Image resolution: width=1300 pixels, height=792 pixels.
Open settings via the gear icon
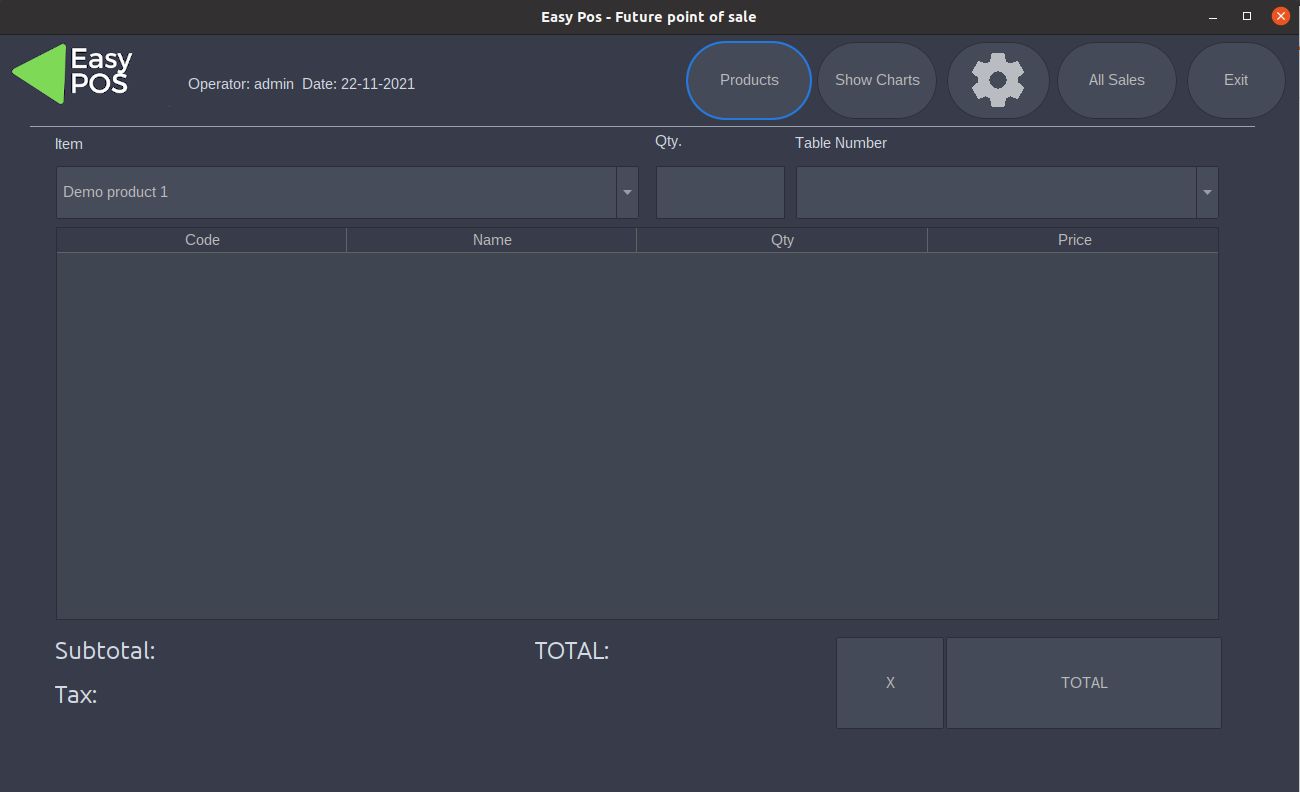point(998,80)
